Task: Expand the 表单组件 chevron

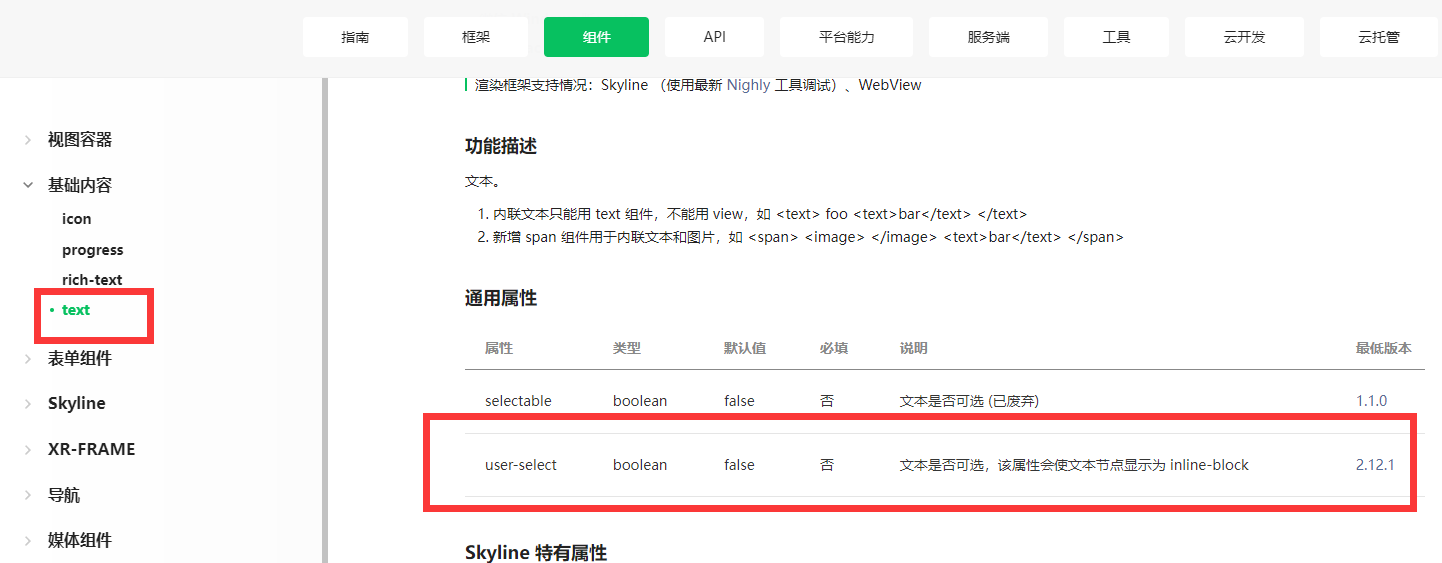Action: (28, 358)
